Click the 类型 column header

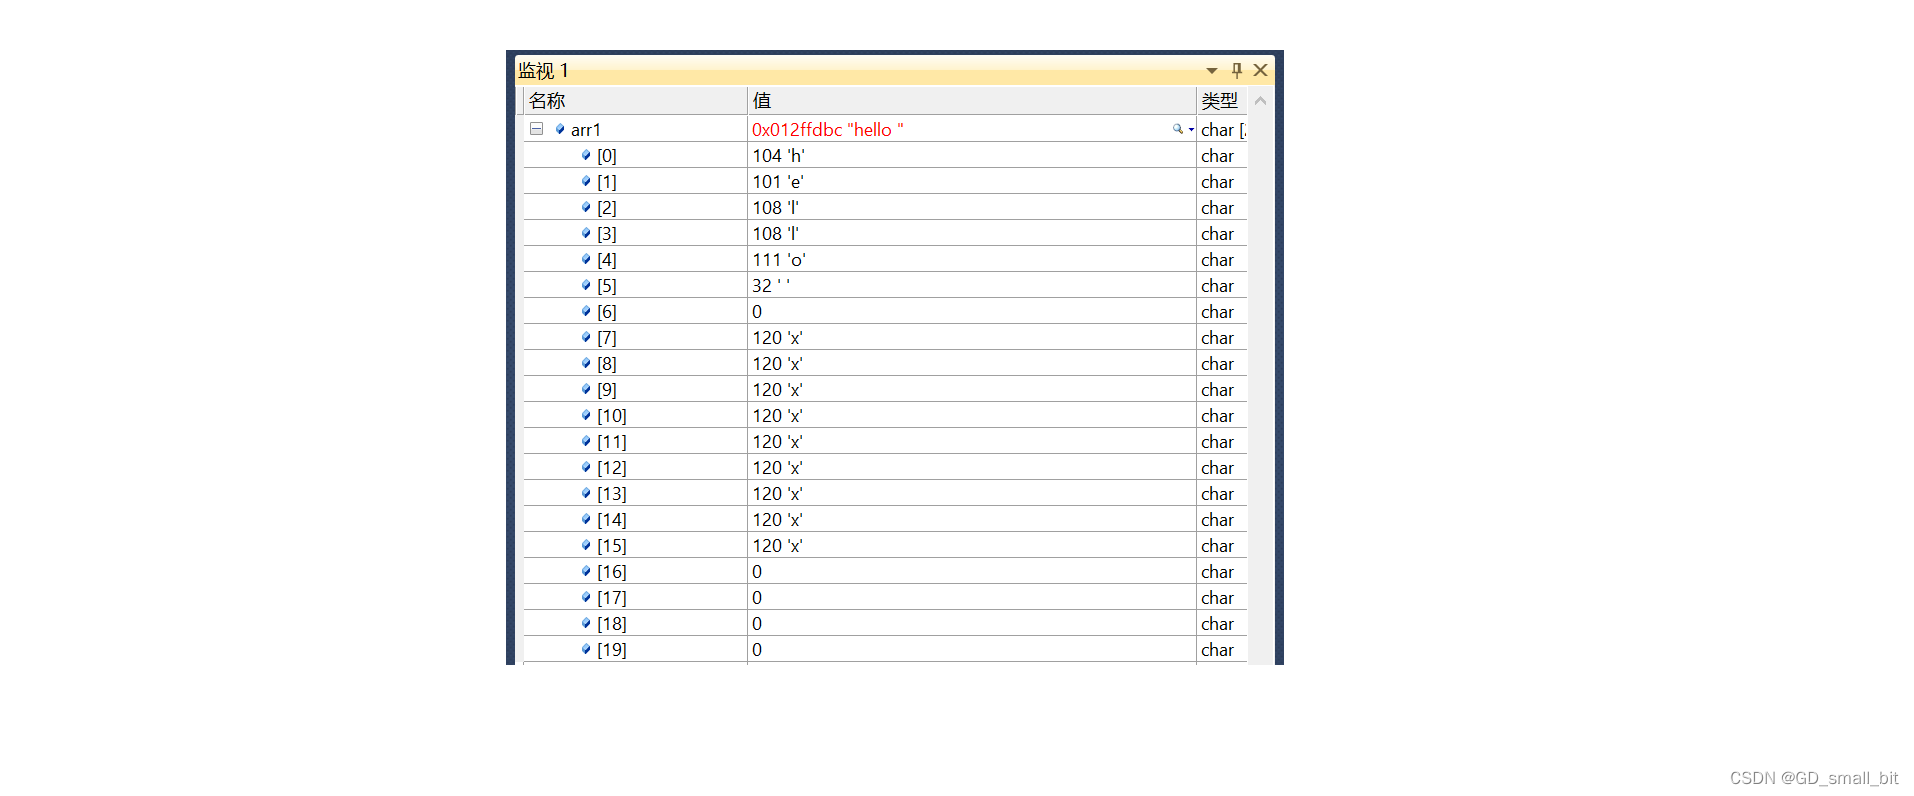click(x=1221, y=100)
